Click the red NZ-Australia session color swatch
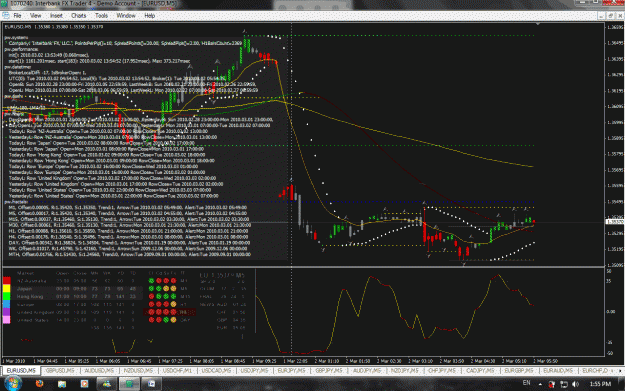 point(7,281)
